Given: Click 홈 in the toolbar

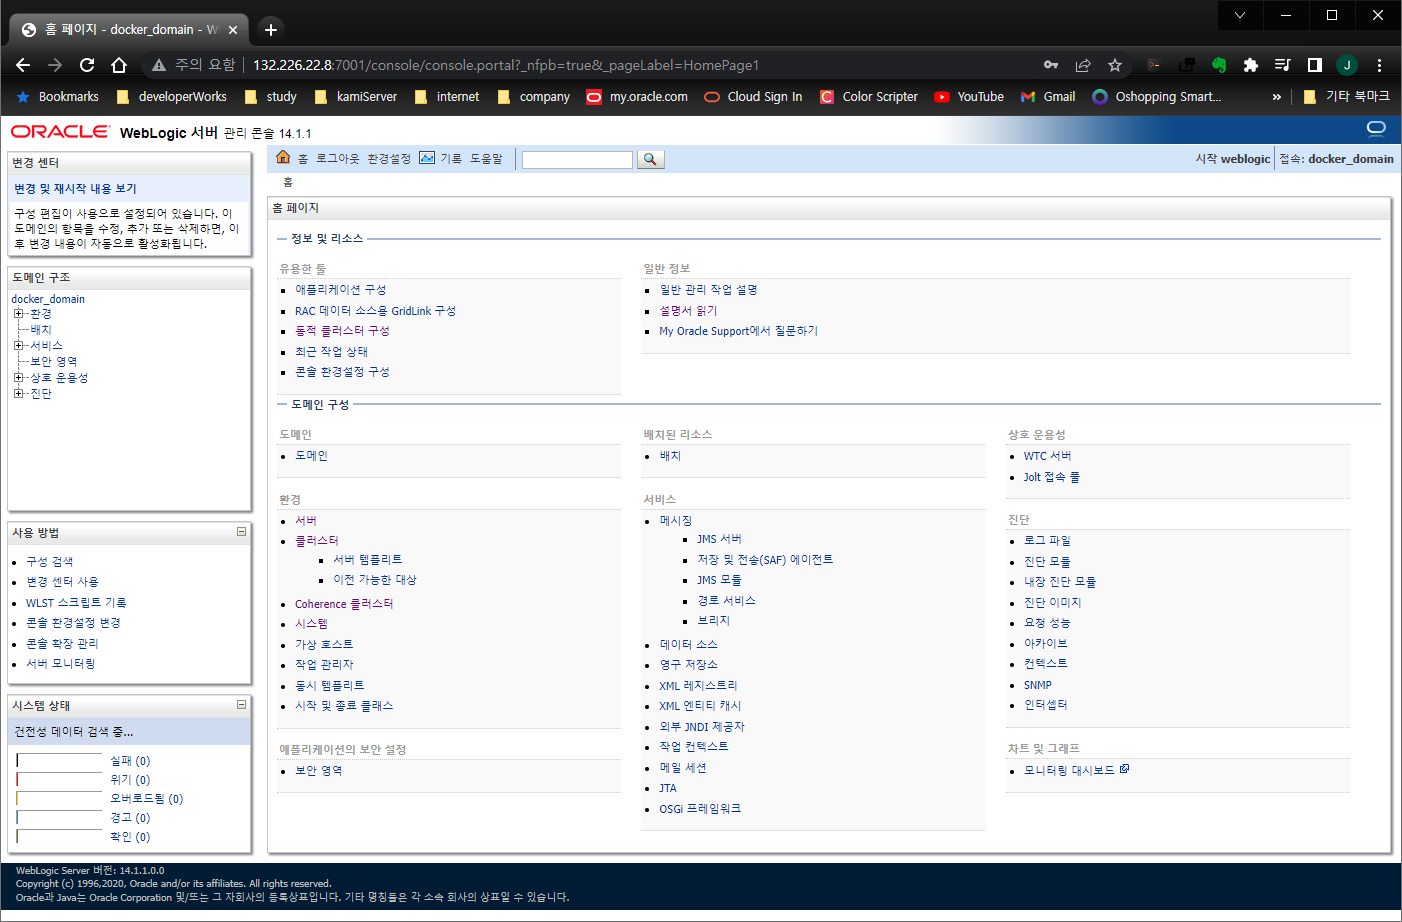Looking at the screenshot, I should (303, 159).
